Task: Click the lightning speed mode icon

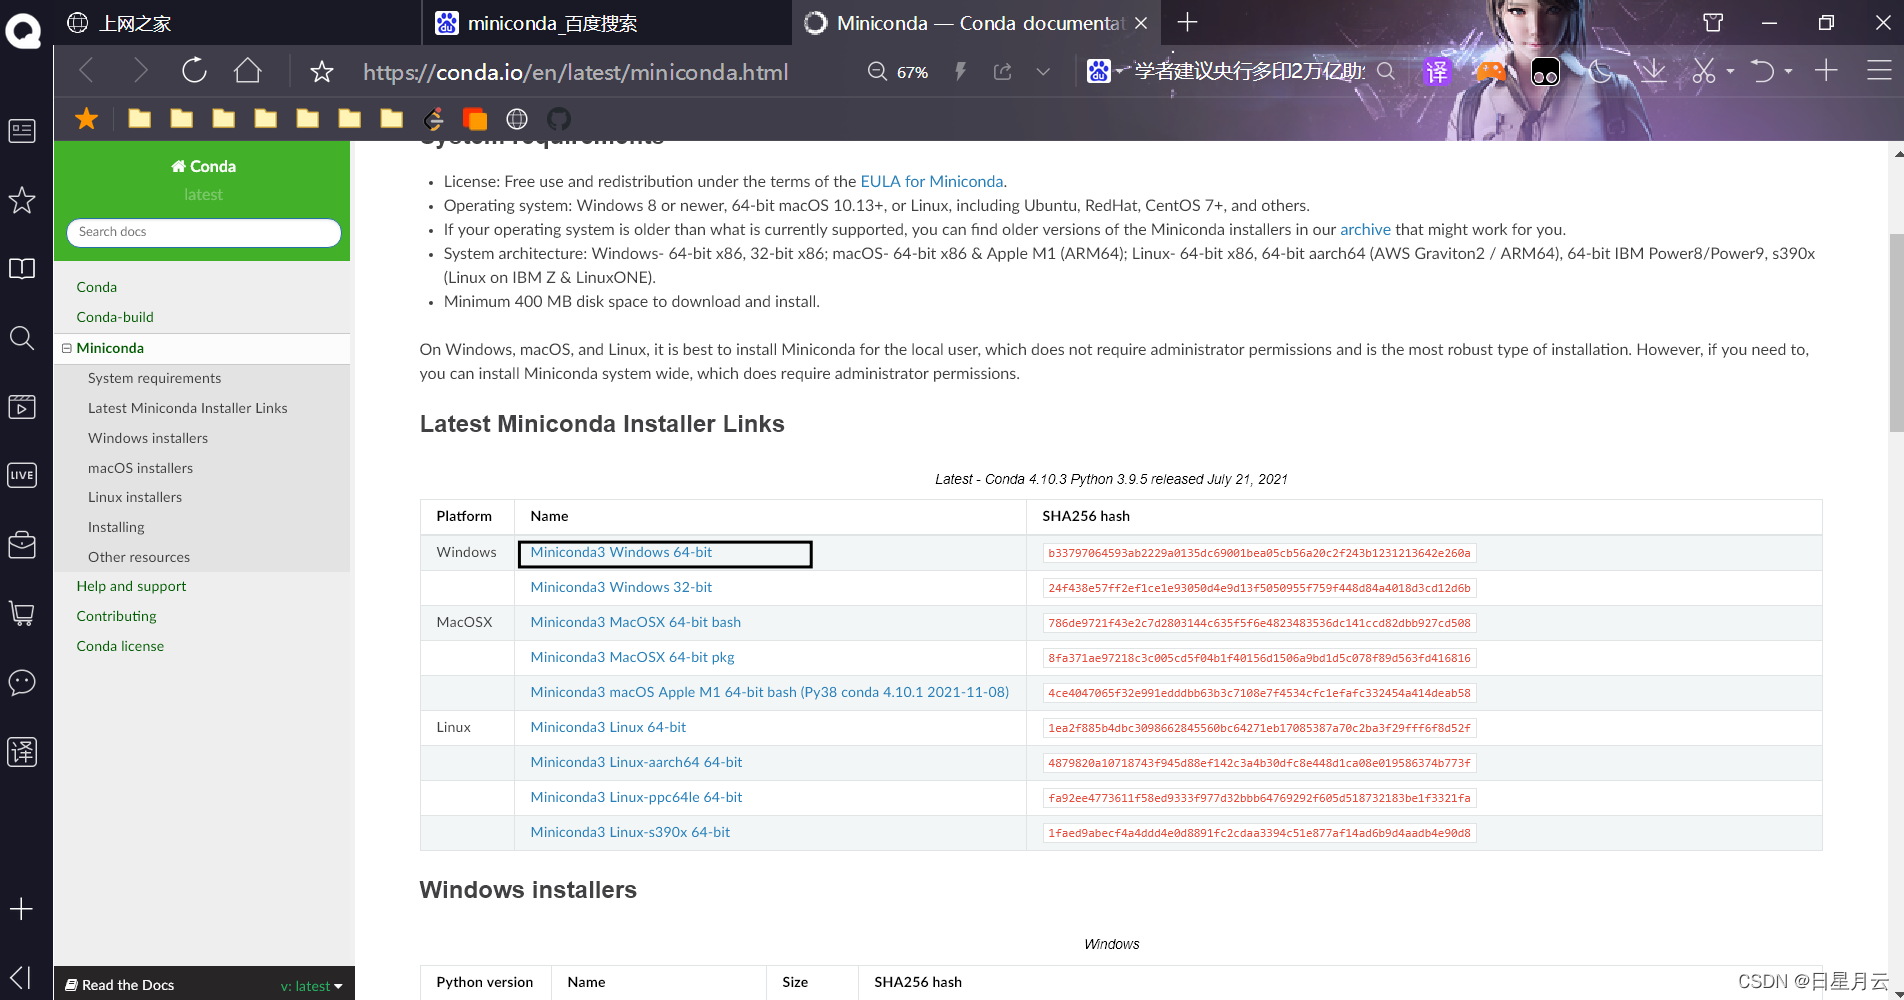Action: click(x=960, y=72)
